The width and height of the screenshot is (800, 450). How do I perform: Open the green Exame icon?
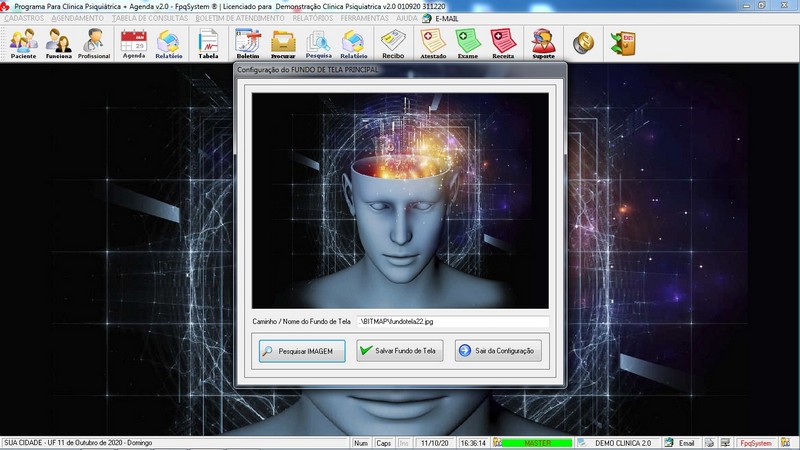tap(468, 44)
